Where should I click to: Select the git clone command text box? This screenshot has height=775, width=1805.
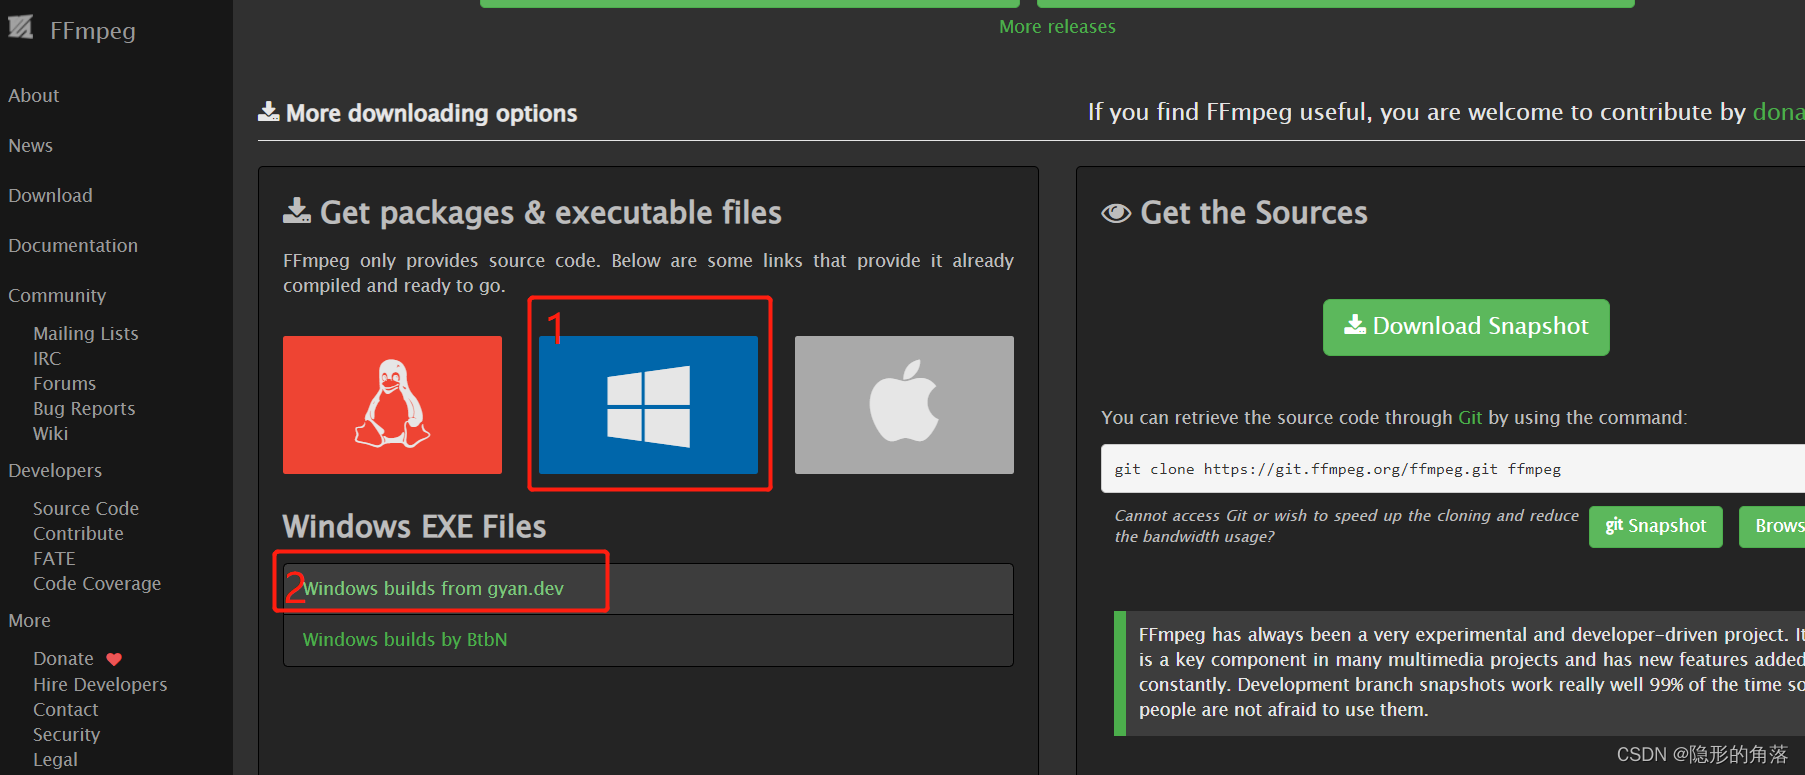pyautogui.click(x=1453, y=469)
